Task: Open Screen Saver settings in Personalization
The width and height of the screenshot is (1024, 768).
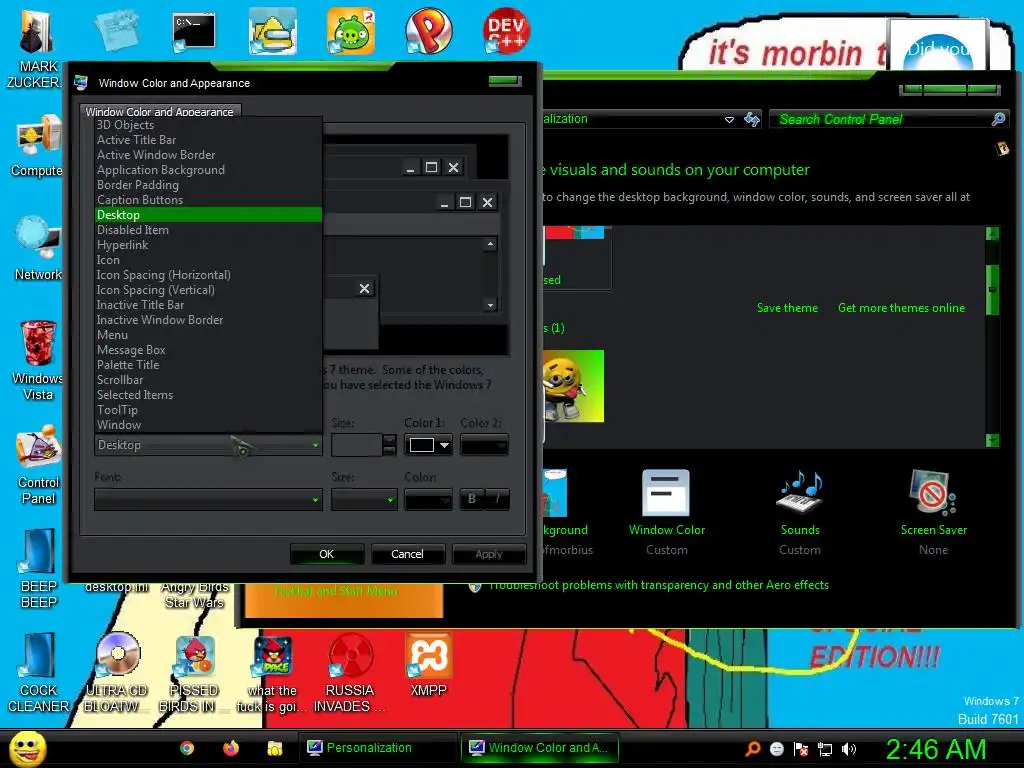Action: (x=933, y=512)
